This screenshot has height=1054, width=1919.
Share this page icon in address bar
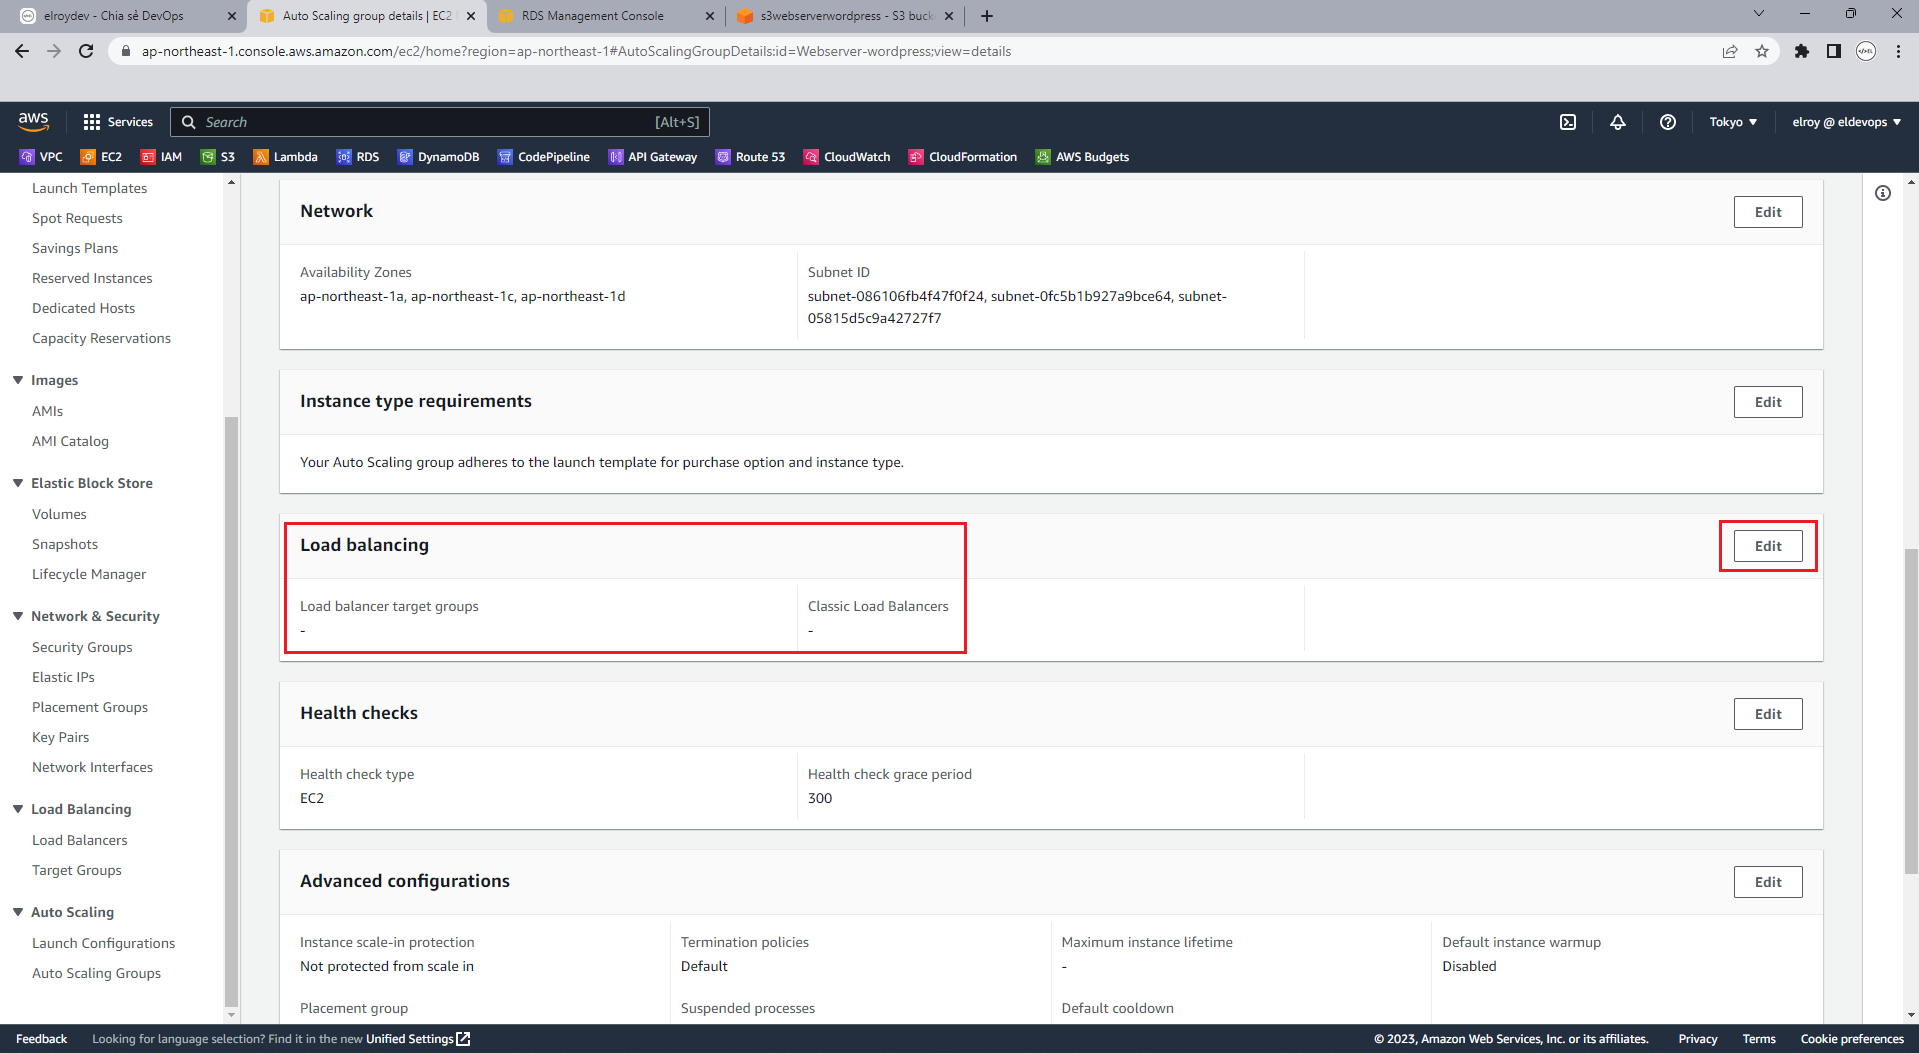(x=1730, y=51)
